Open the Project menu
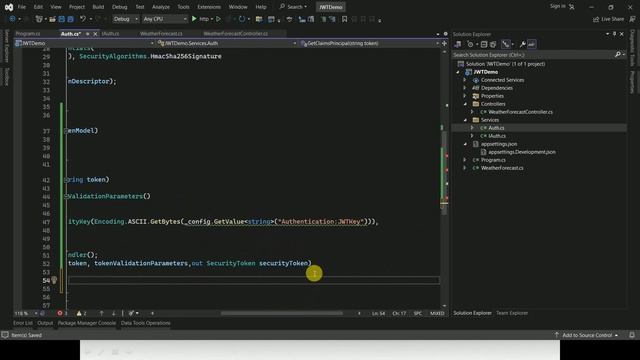The height and width of the screenshot is (360, 640). 77,7
